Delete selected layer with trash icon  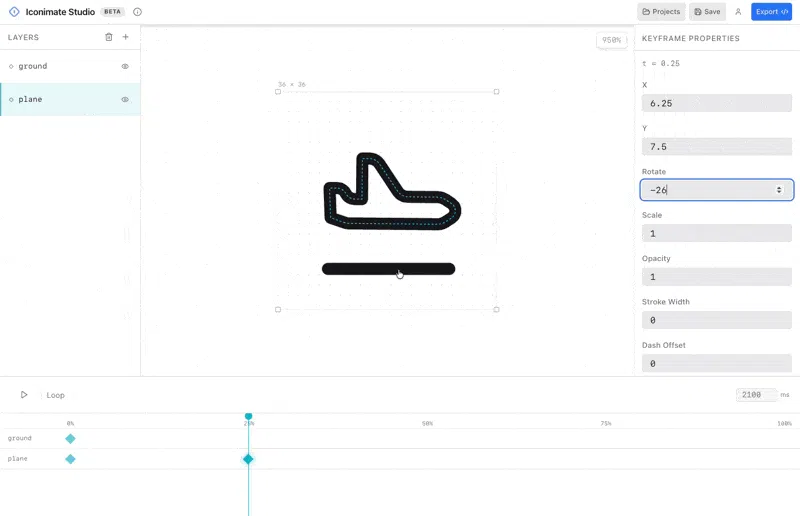click(109, 37)
